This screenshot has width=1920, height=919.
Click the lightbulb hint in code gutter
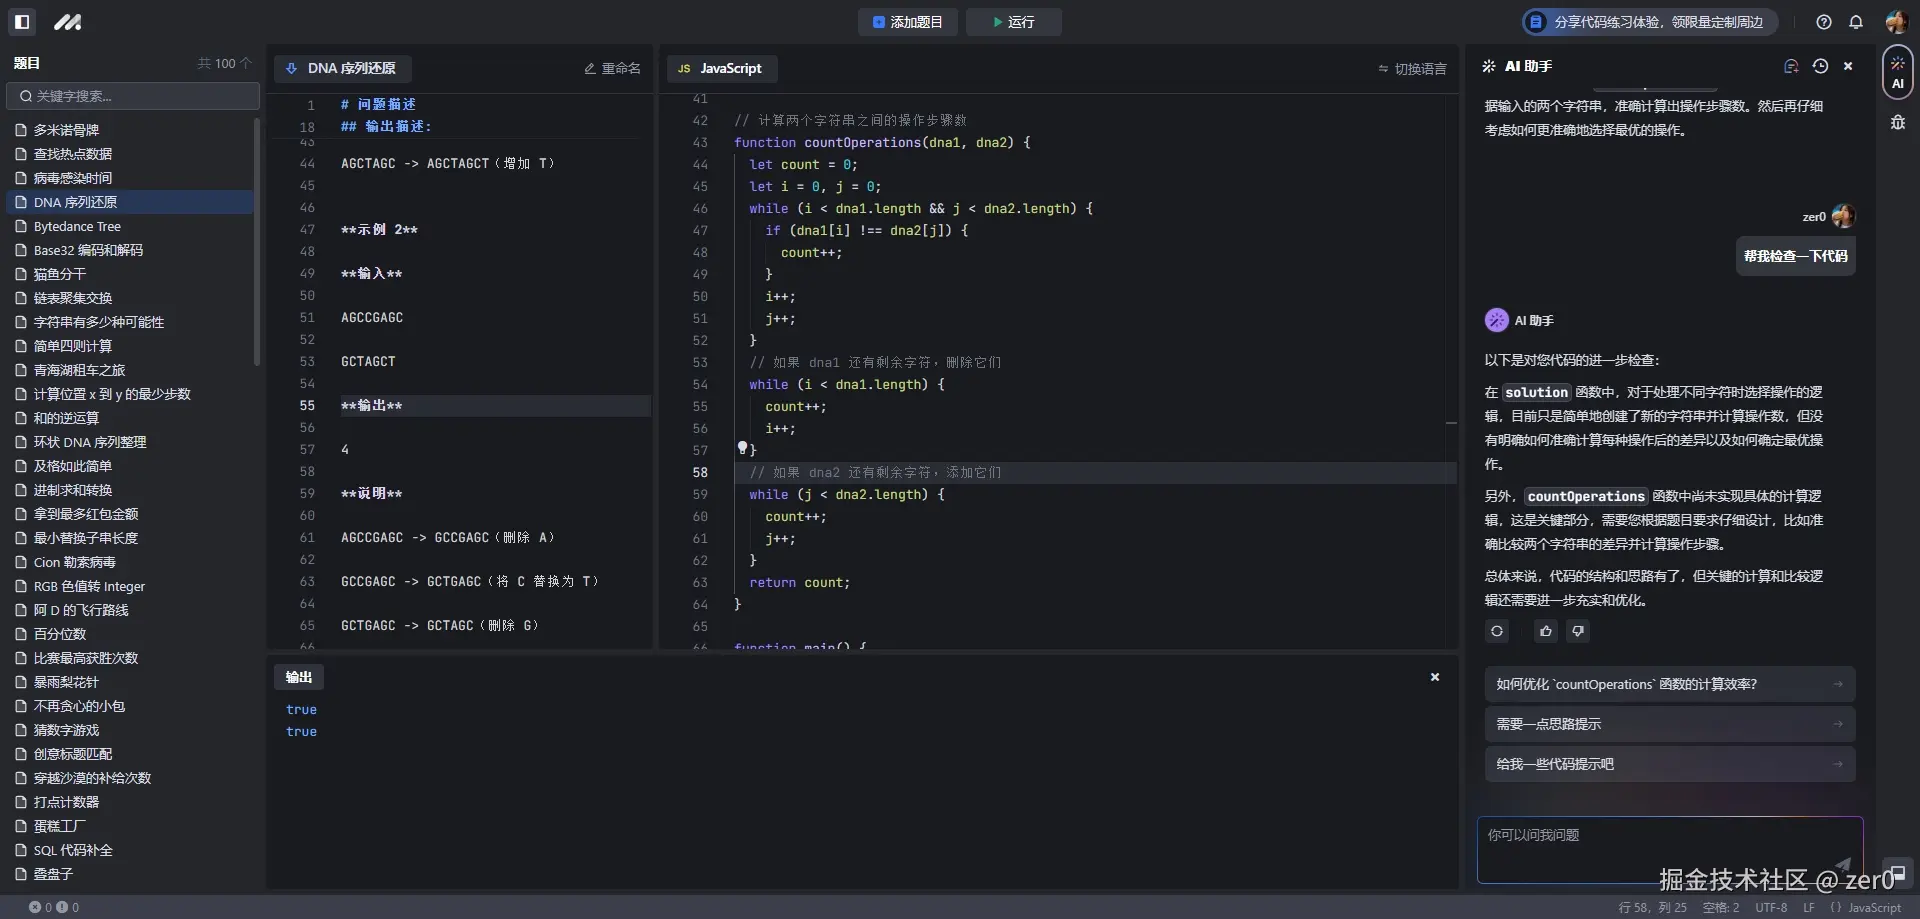point(742,447)
